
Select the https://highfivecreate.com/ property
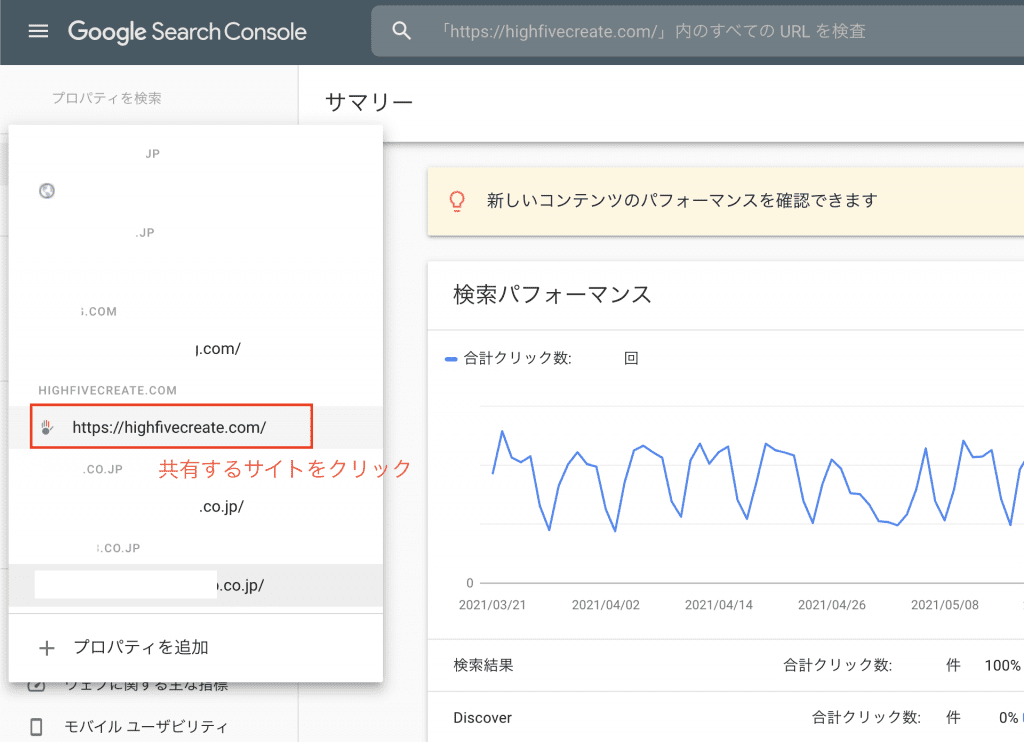196,427
